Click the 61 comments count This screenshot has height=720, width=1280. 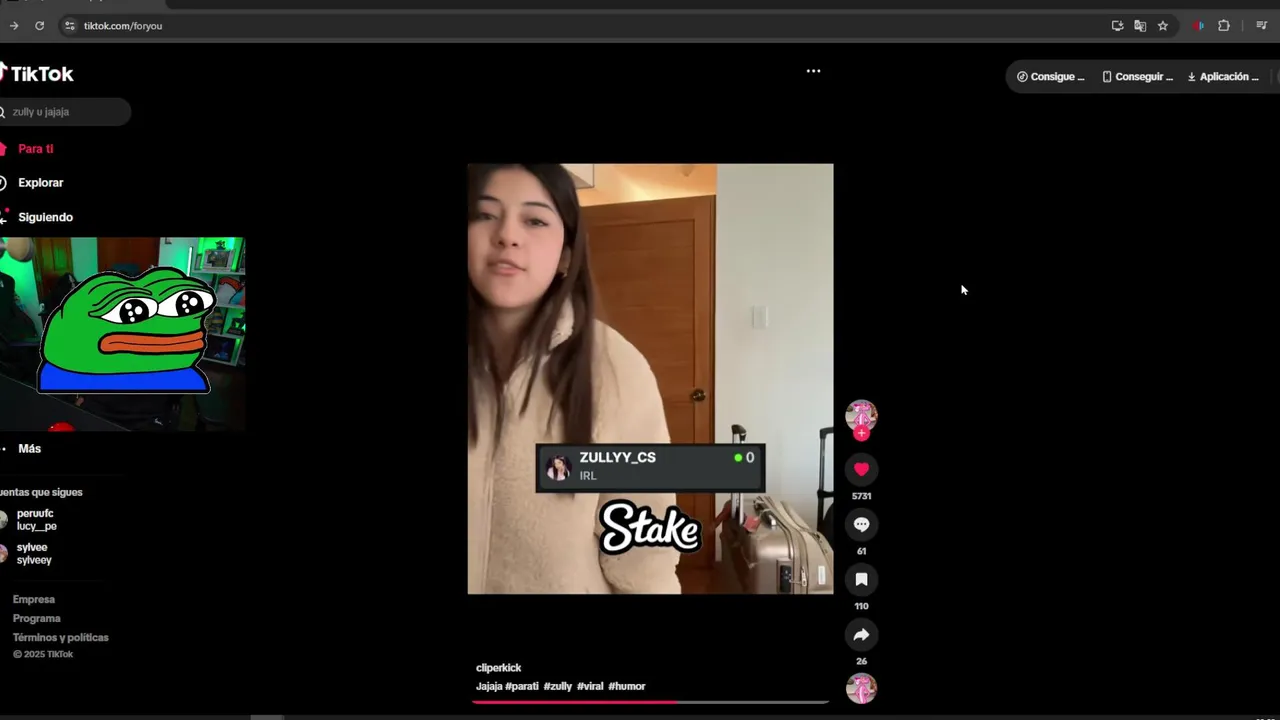(x=861, y=551)
